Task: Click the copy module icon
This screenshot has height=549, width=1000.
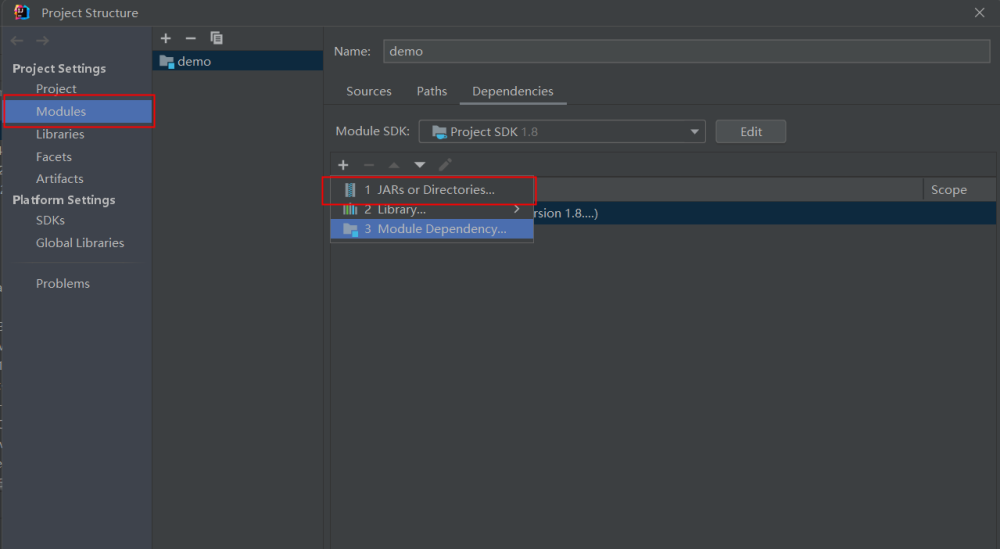Action: [217, 38]
